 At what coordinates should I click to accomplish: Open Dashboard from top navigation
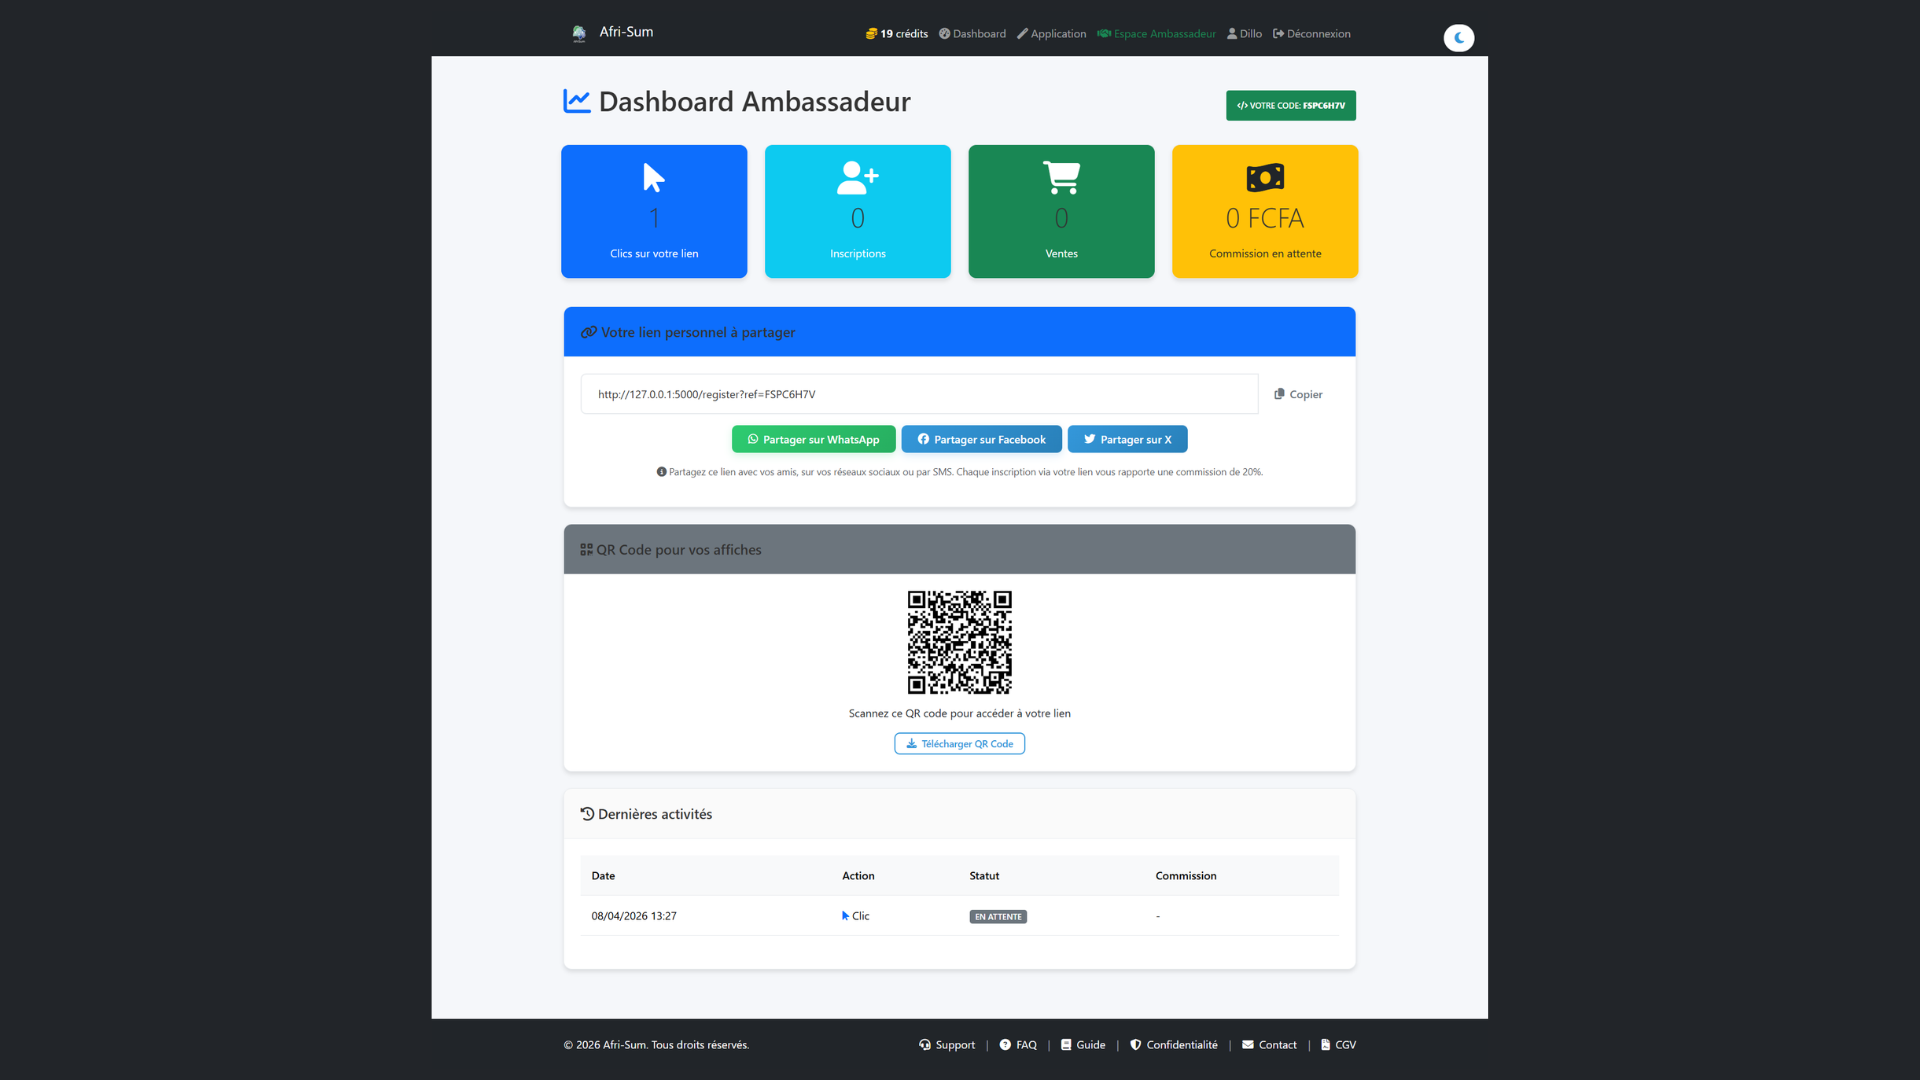(972, 34)
